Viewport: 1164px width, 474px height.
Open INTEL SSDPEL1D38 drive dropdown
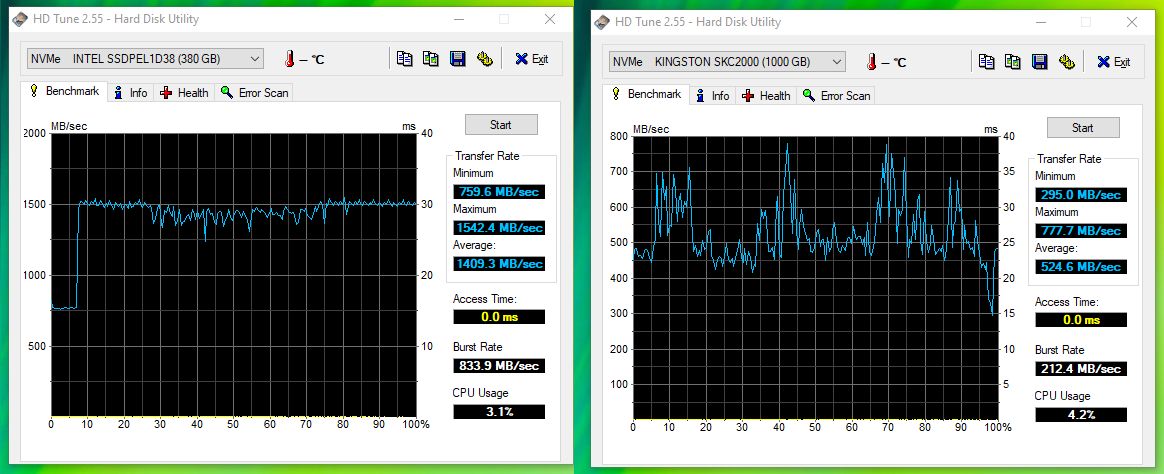coord(145,59)
